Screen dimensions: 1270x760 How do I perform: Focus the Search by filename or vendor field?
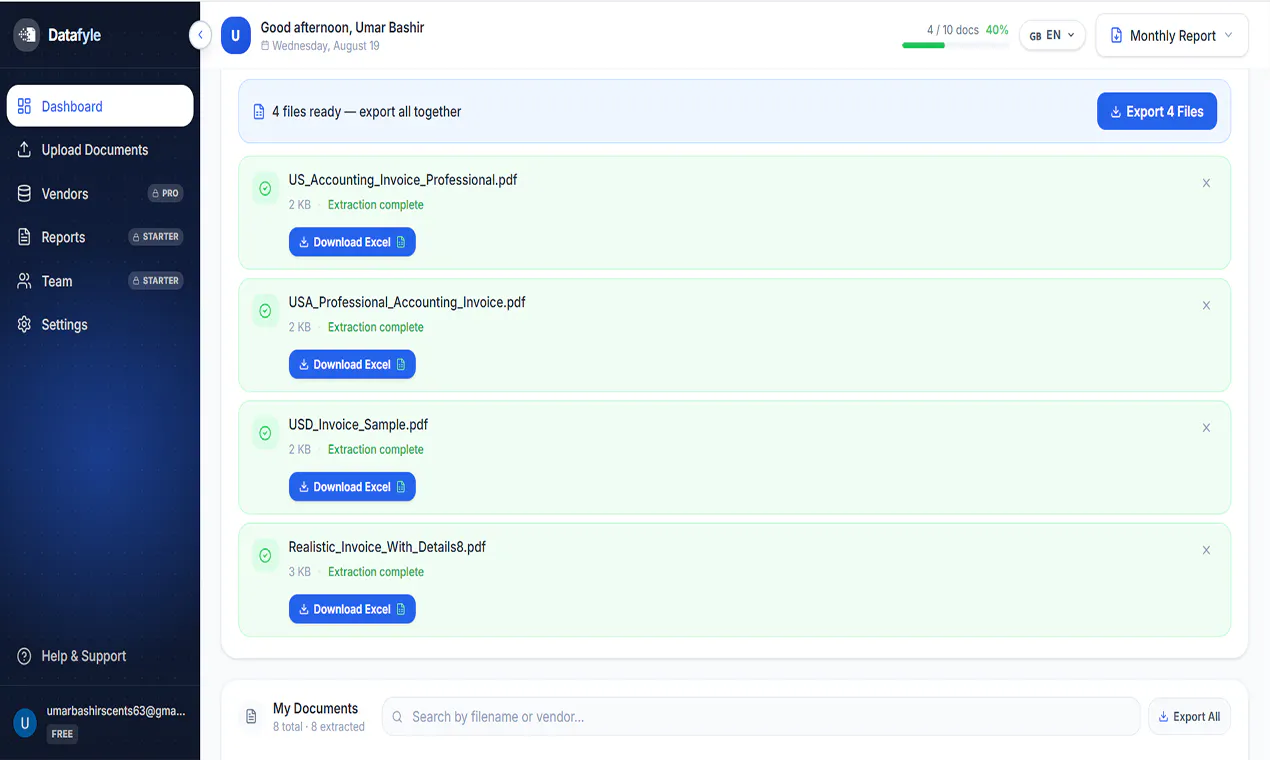tap(761, 717)
